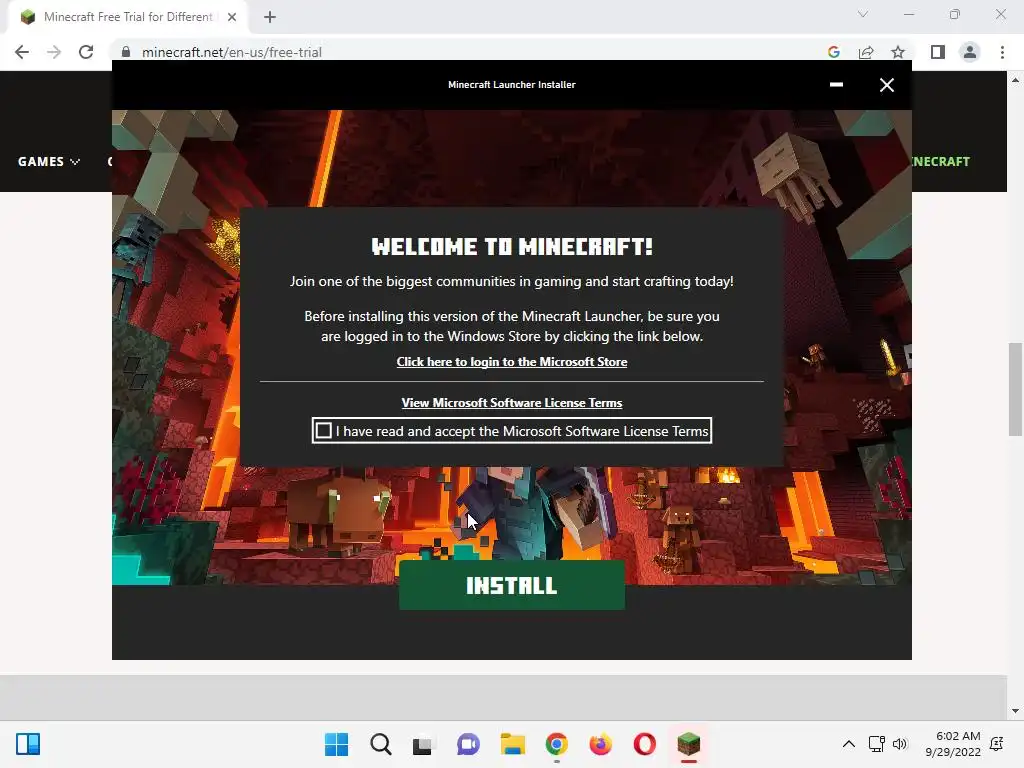Open File Explorer from the taskbar
Image resolution: width=1024 pixels, height=768 pixels.
(x=513, y=744)
